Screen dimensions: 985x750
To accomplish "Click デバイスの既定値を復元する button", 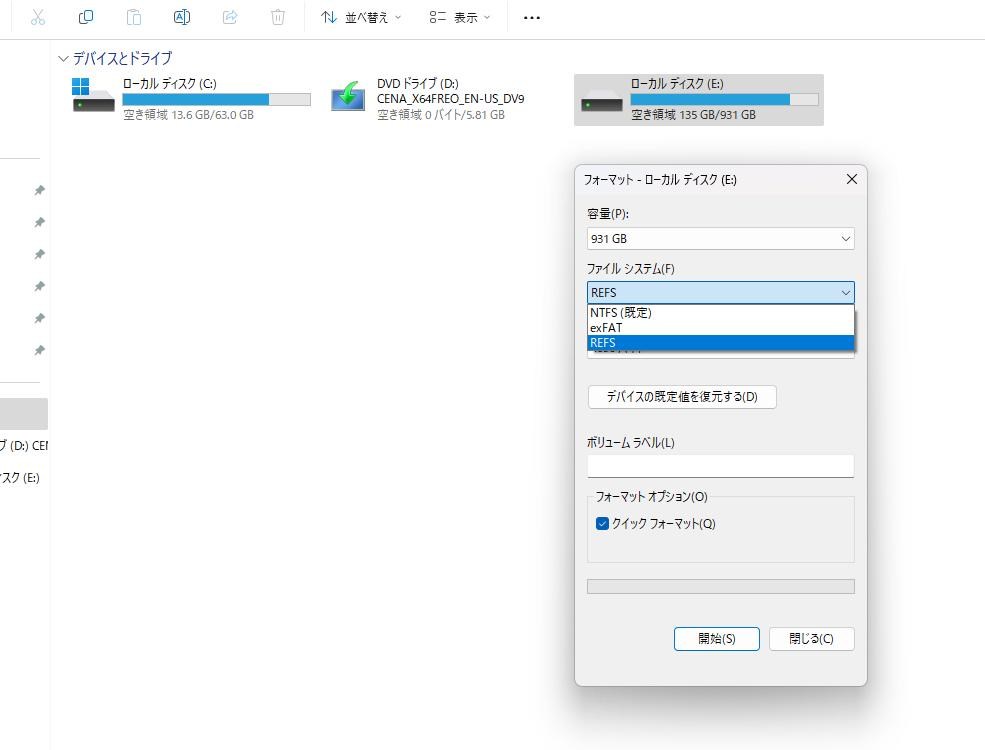I will (x=682, y=397).
